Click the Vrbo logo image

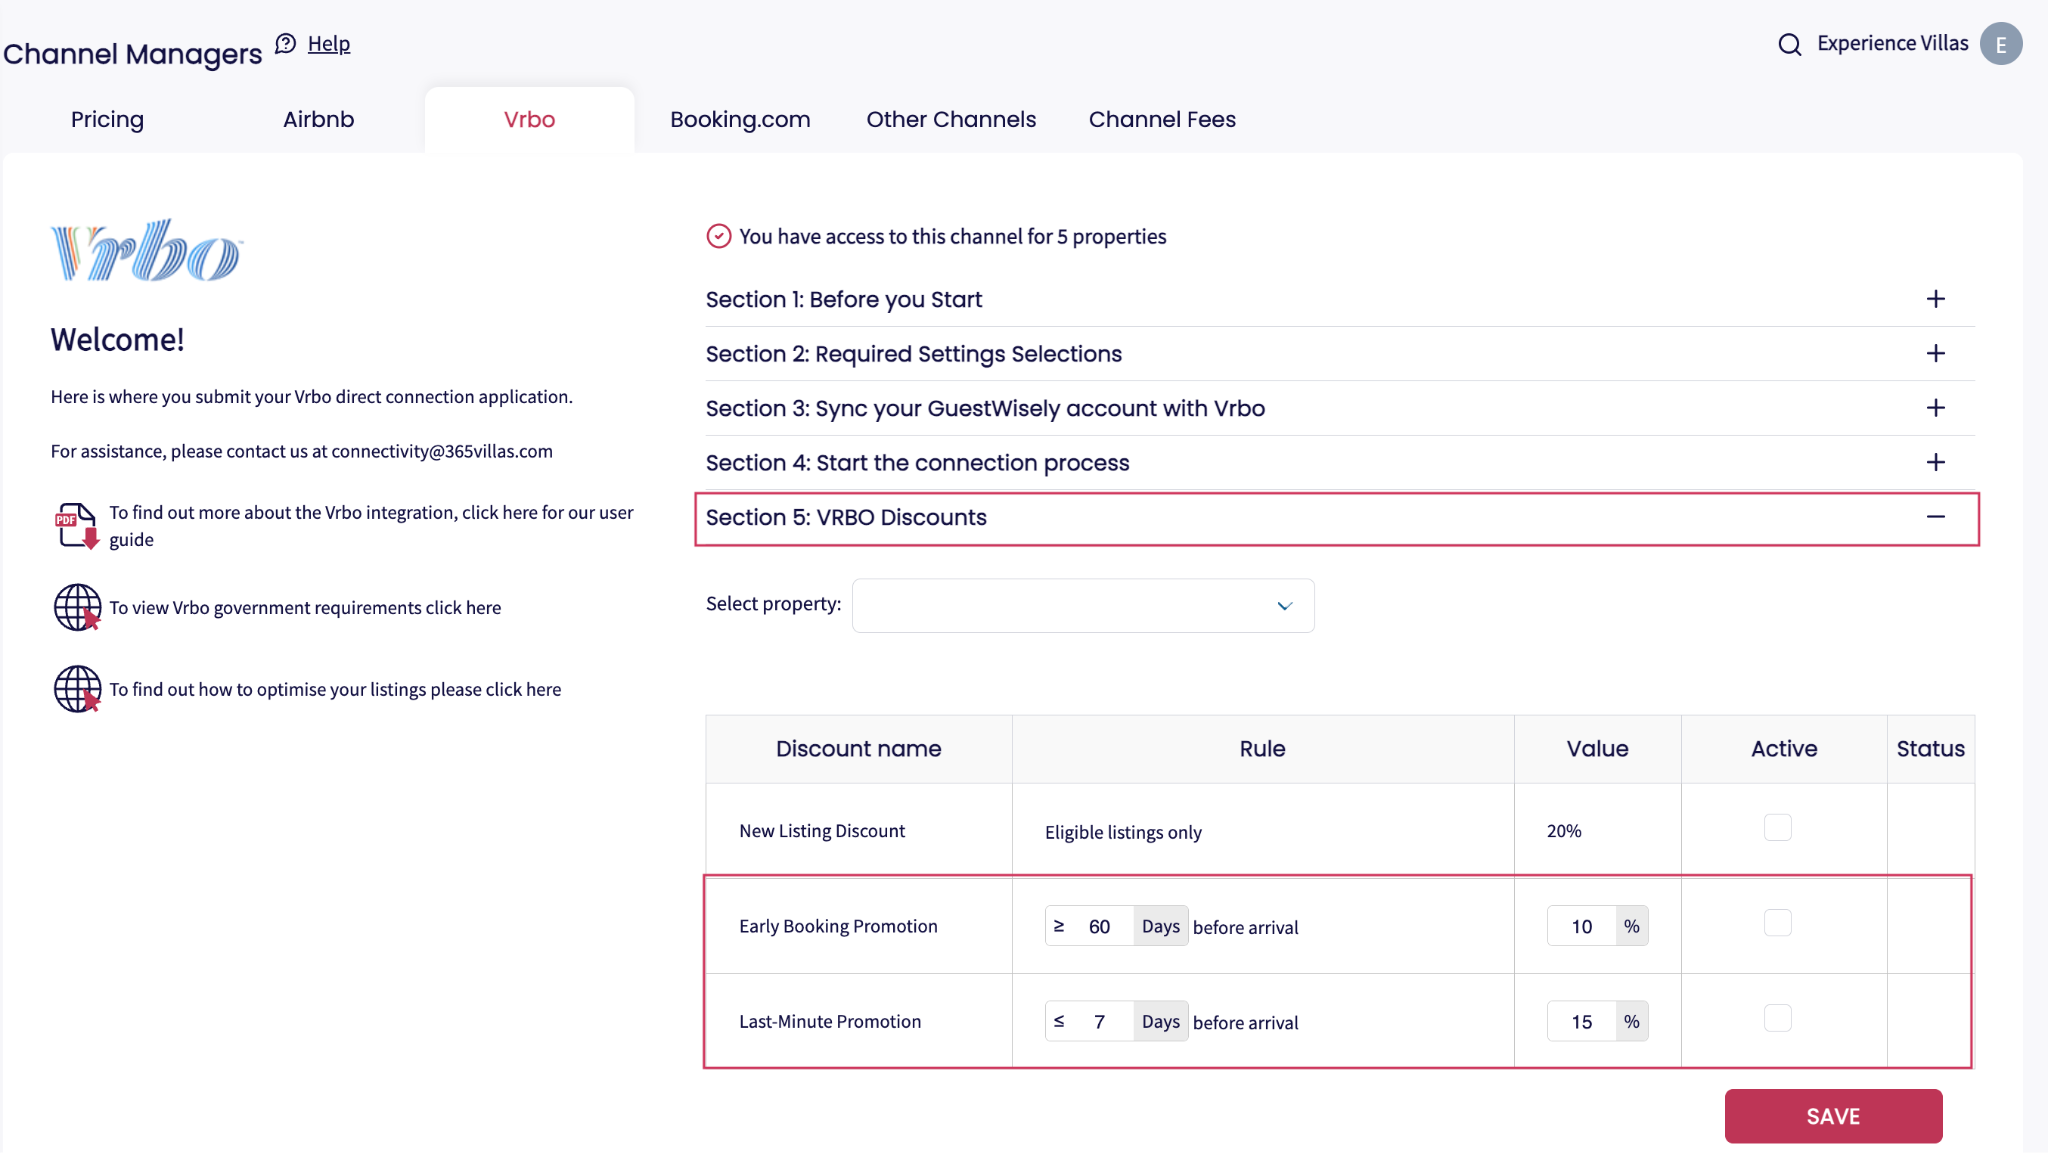146,251
